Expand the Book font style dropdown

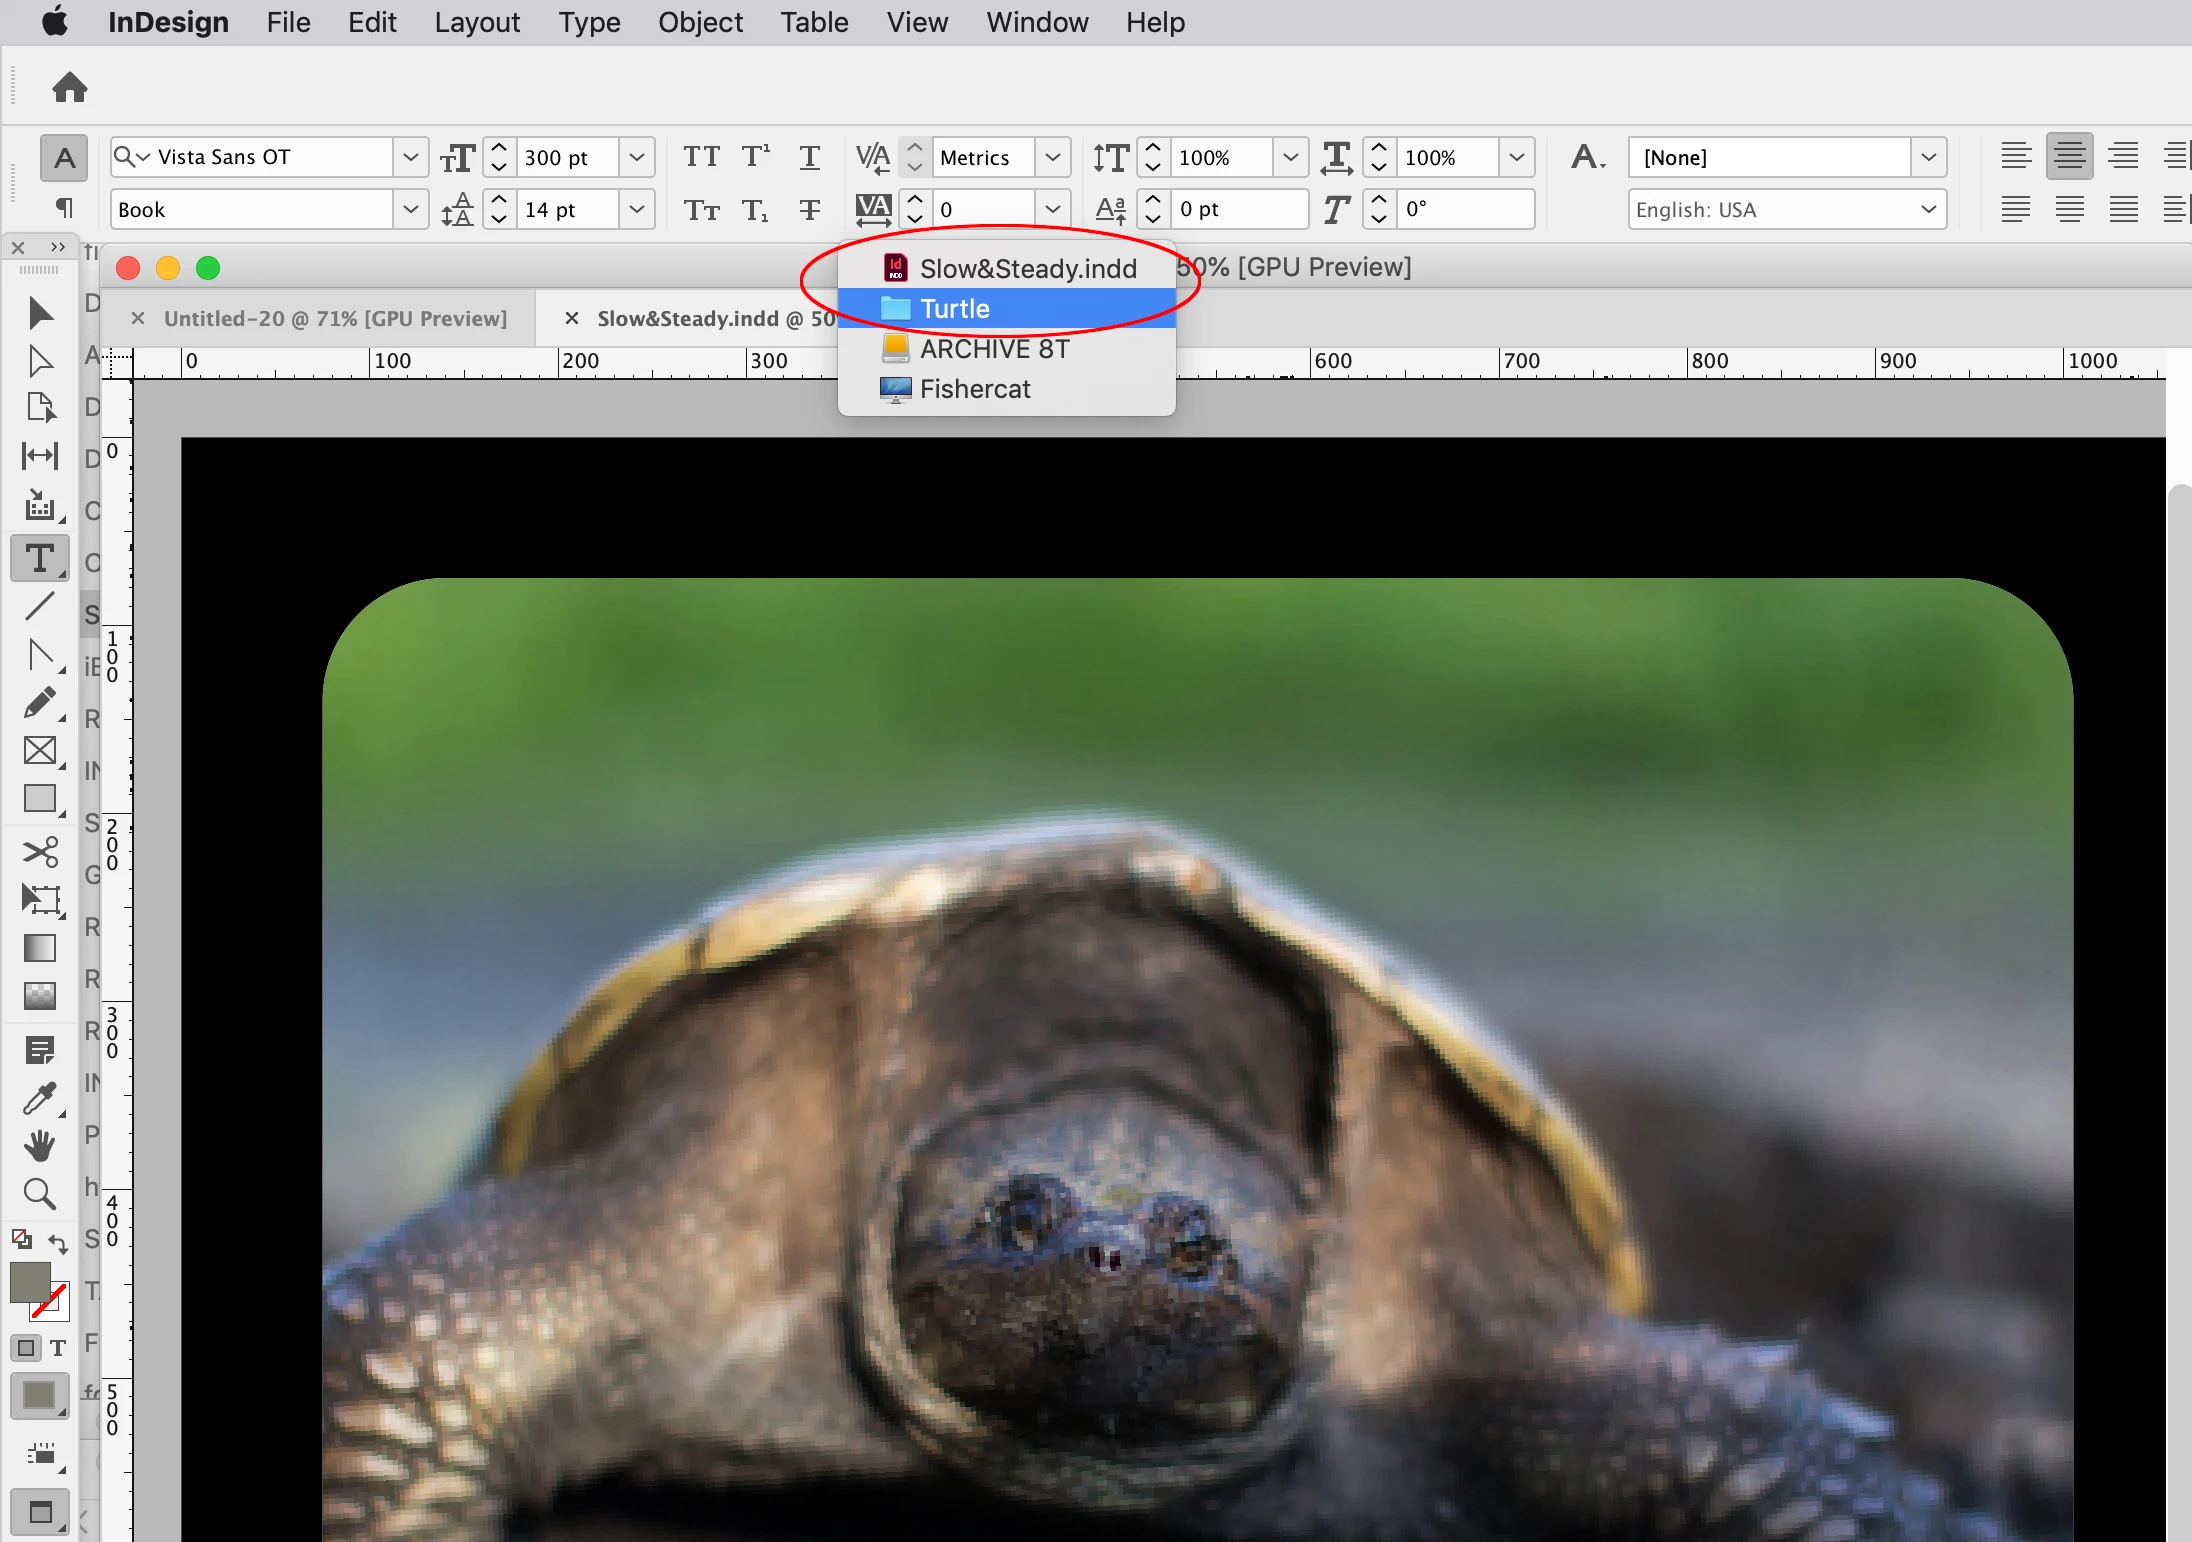[x=410, y=210]
